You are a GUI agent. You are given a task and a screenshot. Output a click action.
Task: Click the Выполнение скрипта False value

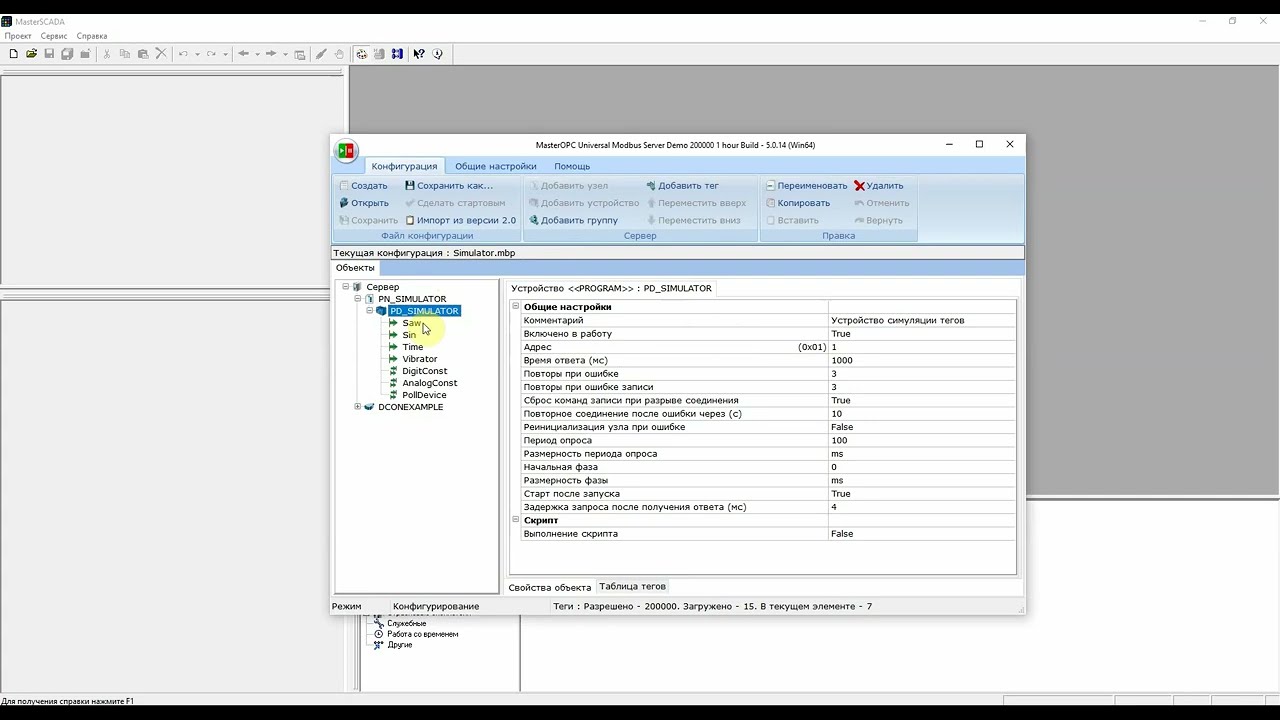click(x=922, y=534)
